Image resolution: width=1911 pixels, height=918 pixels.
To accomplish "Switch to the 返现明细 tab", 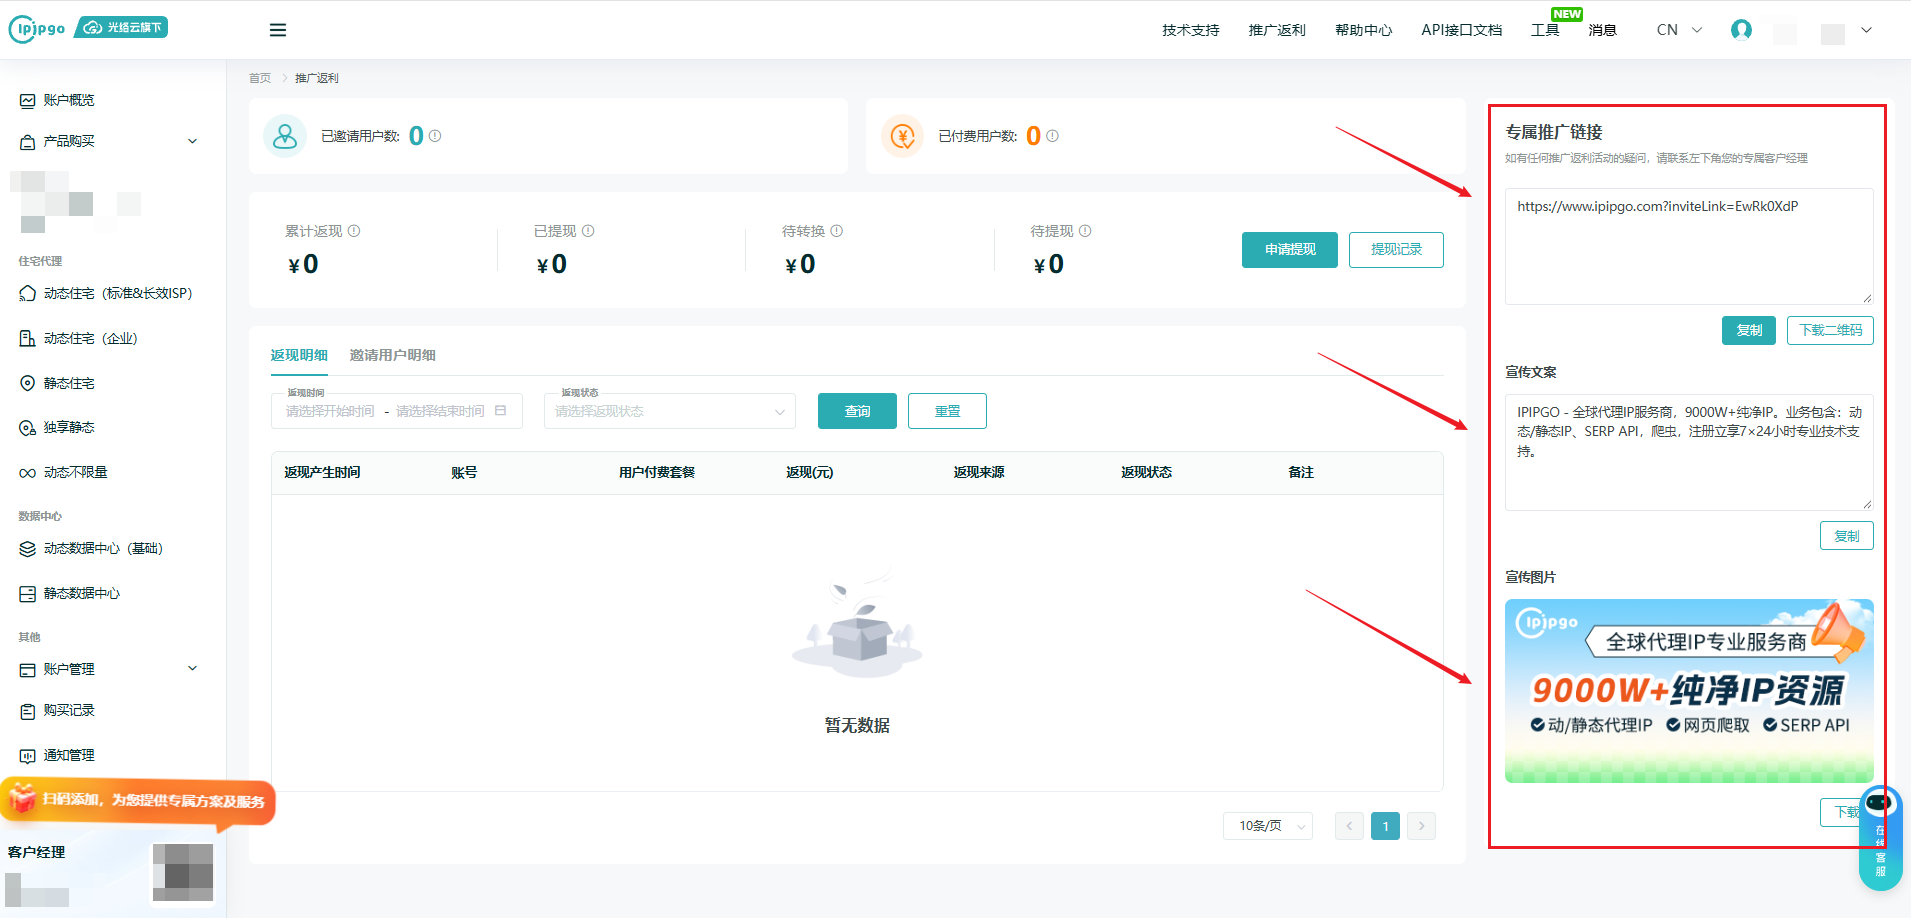I will tap(299, 355).
